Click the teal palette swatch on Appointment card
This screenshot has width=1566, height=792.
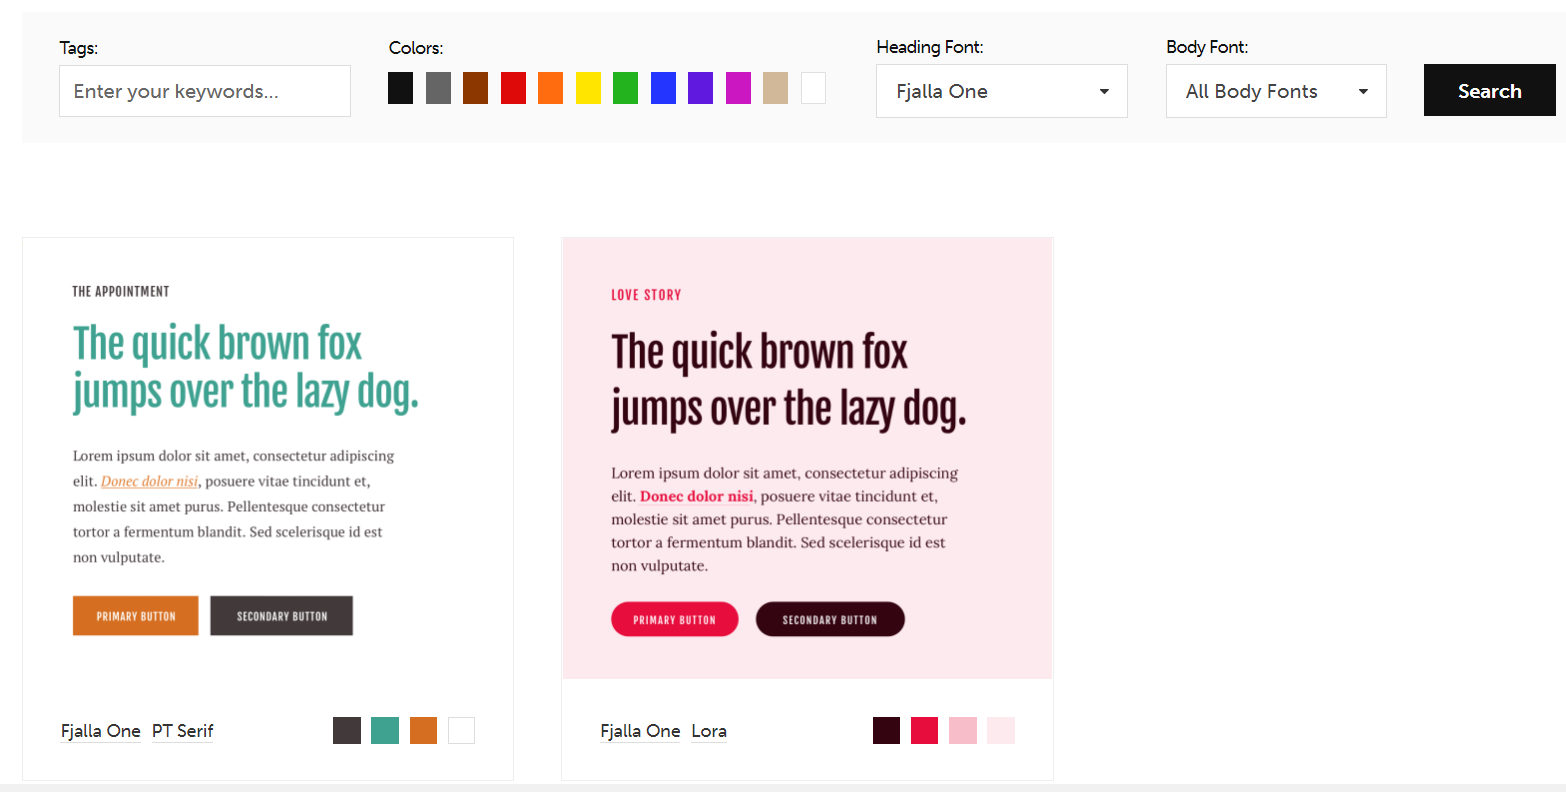coord(385,730)
